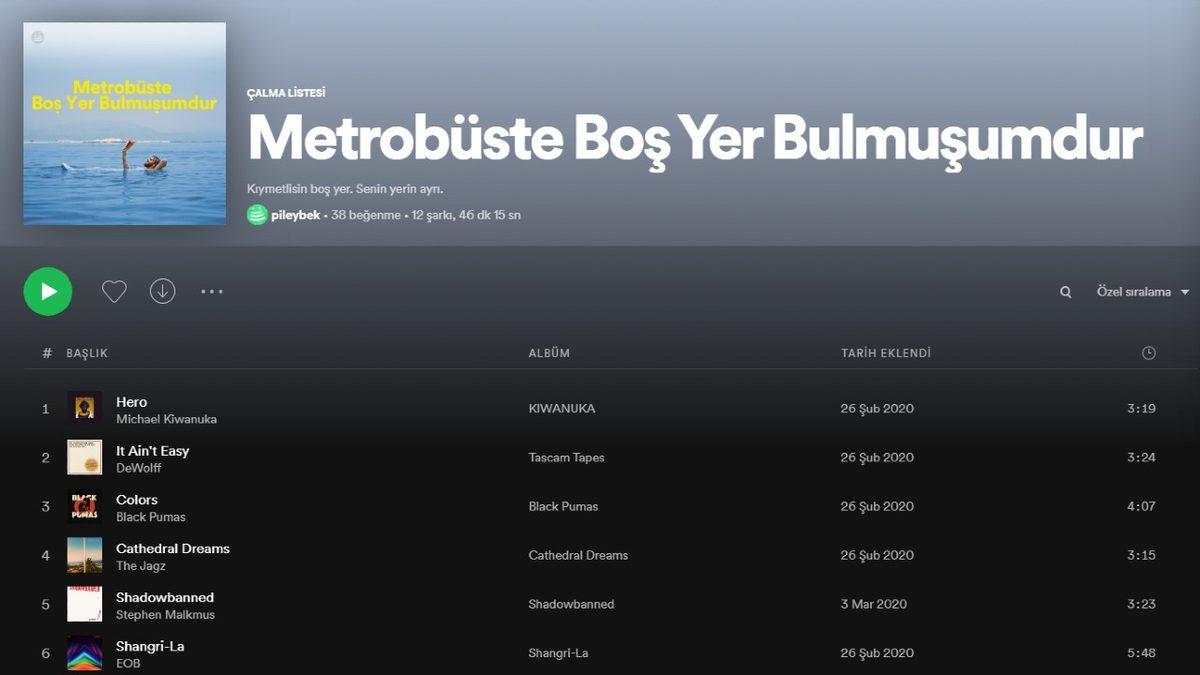Image resolution: width=1200 pixels, height=675 pixels.
Task: Click the green Play button for the playlist
Action: point(47,290)
